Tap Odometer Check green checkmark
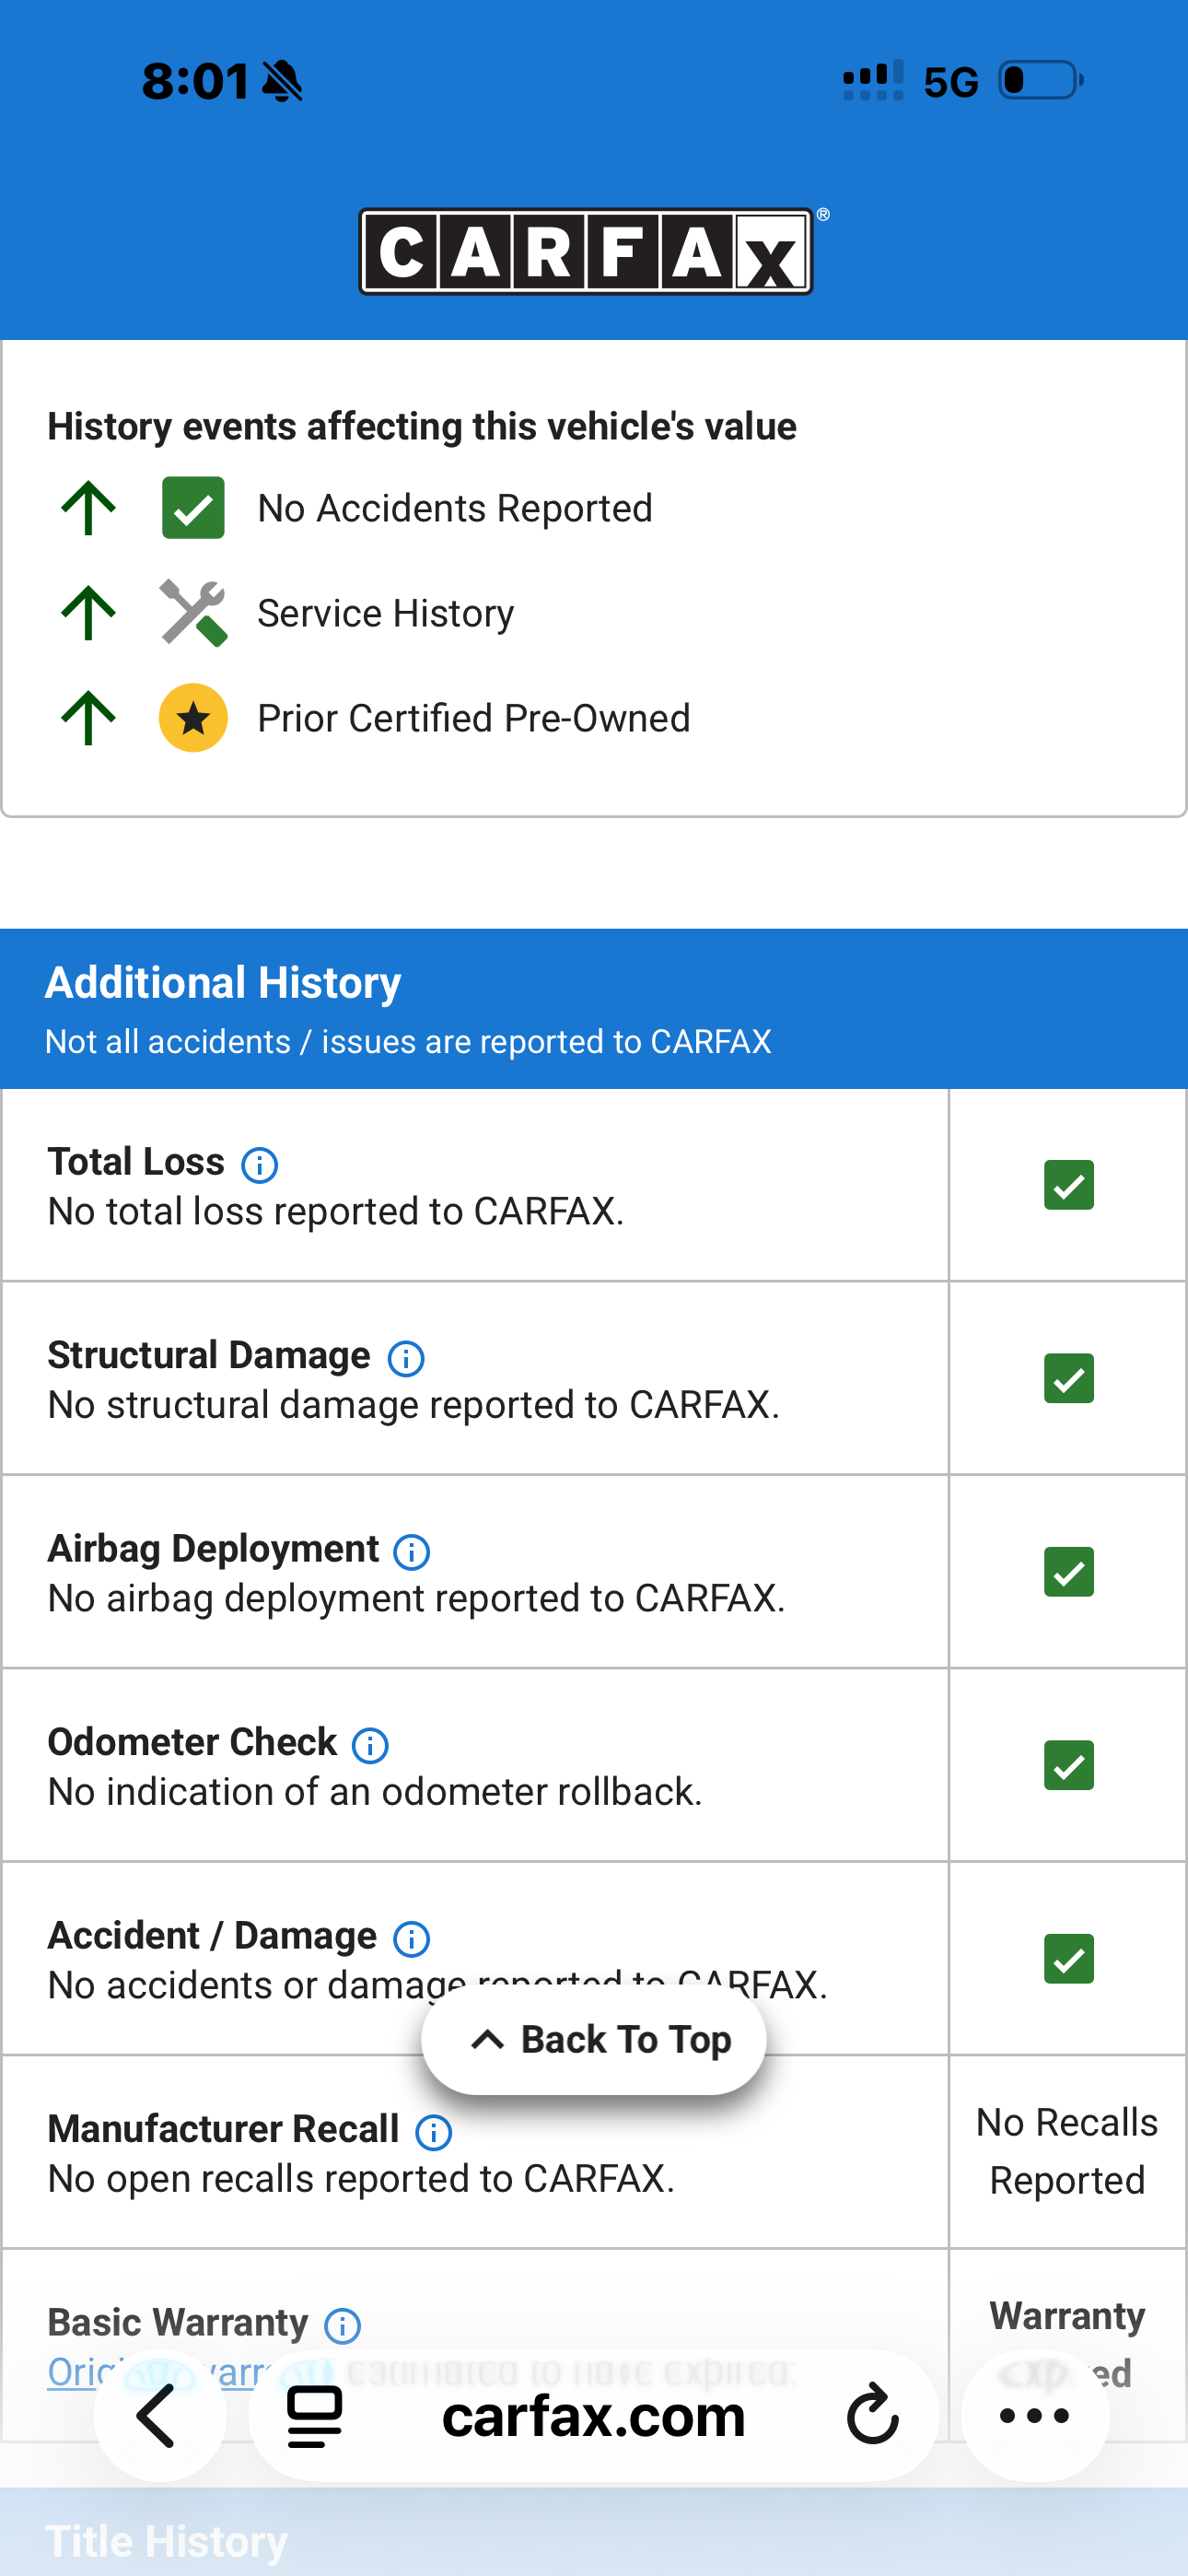 click(1069, 1765)
